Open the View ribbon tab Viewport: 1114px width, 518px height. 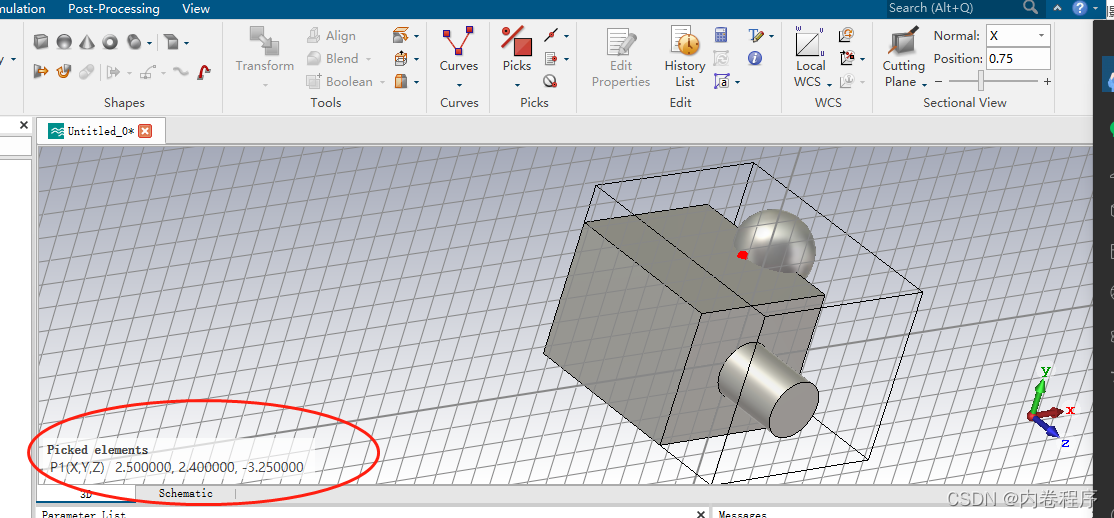tap(196, 9)
